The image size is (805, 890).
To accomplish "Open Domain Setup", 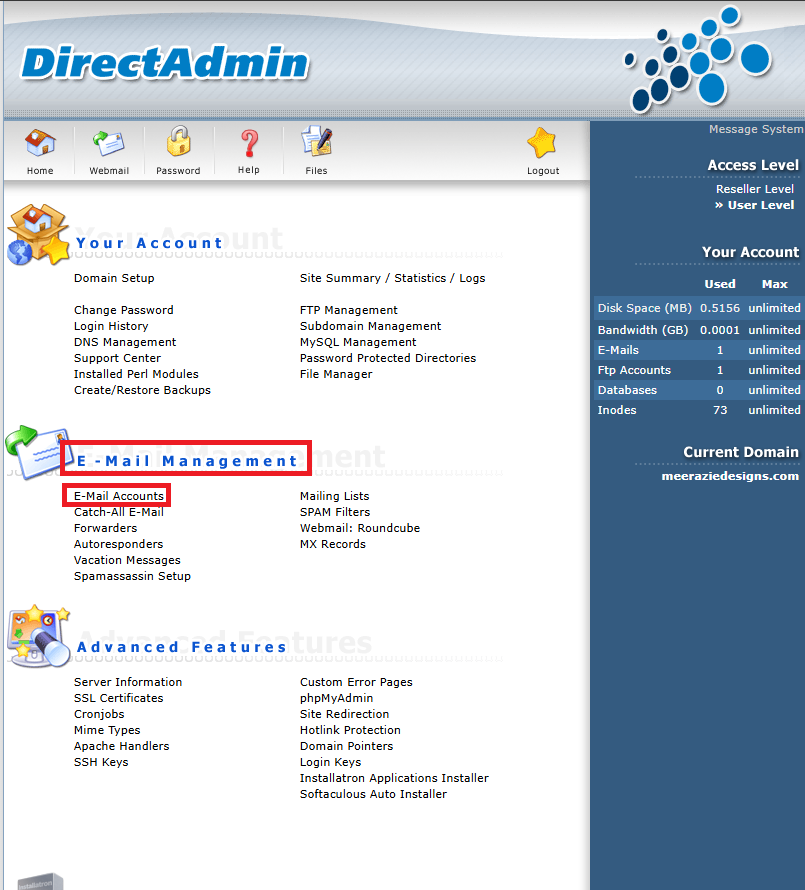I will [114, 278].
